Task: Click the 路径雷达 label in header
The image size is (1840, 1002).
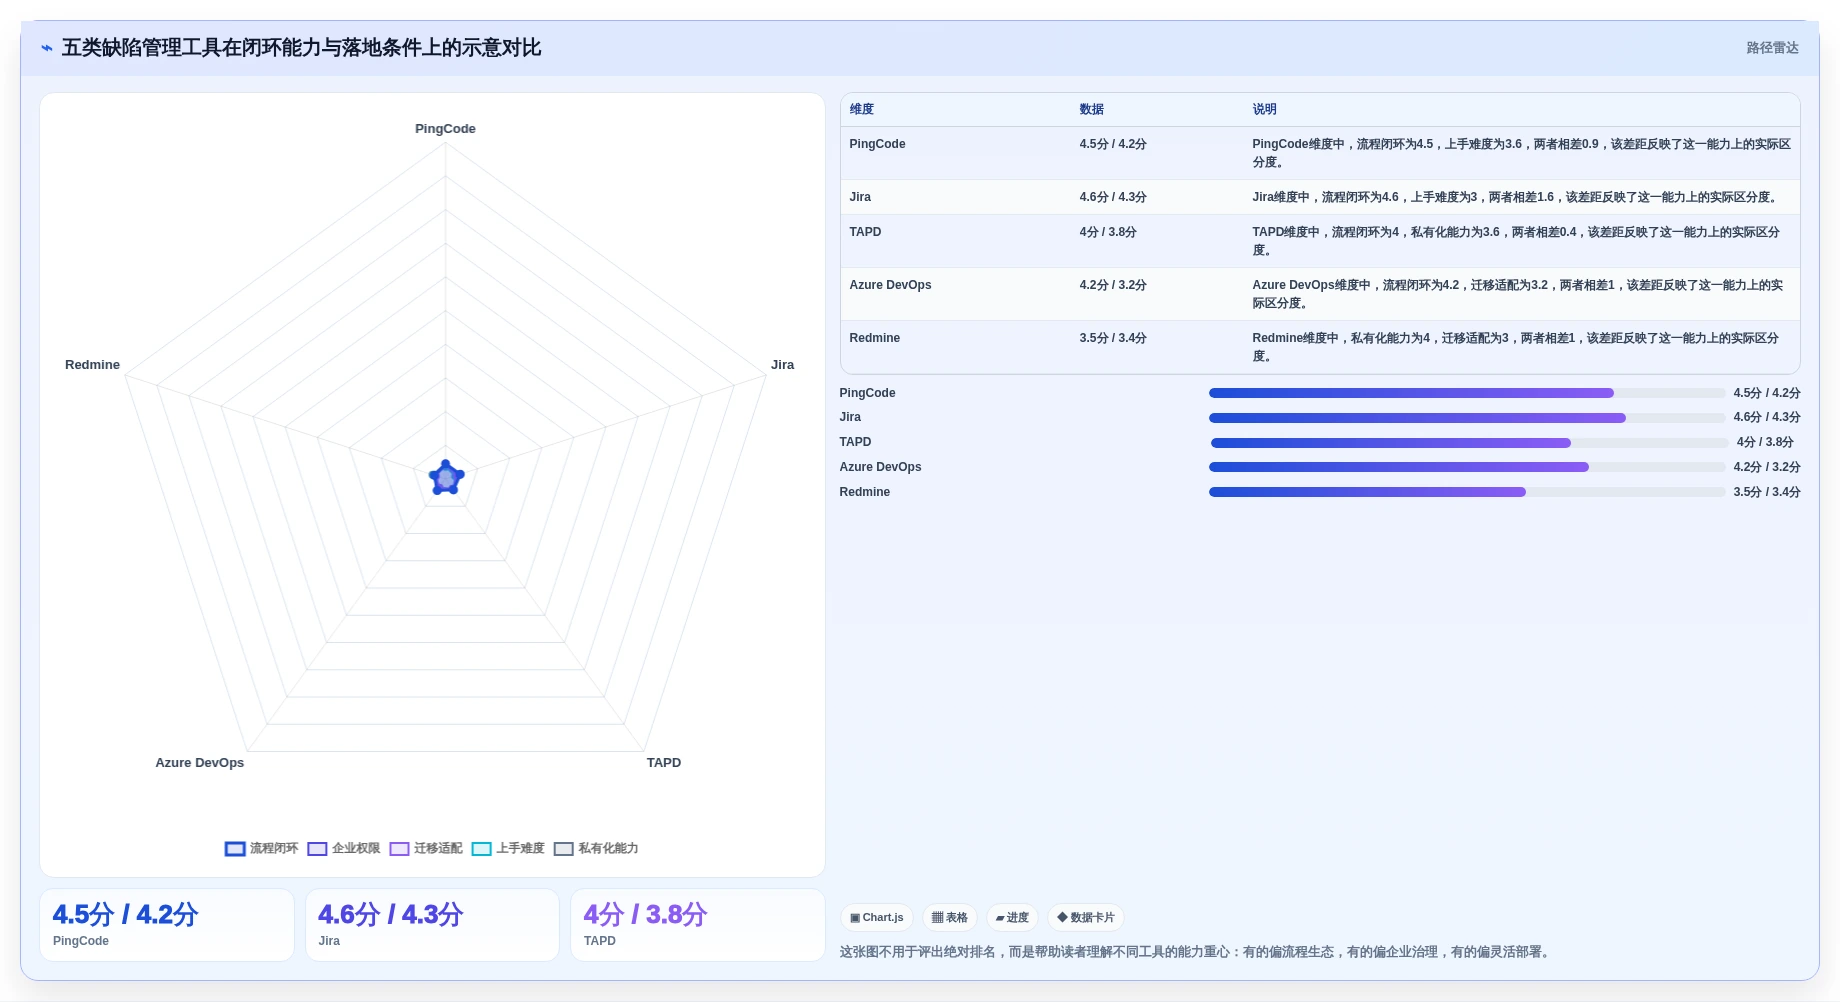Action: (1773, 48)
